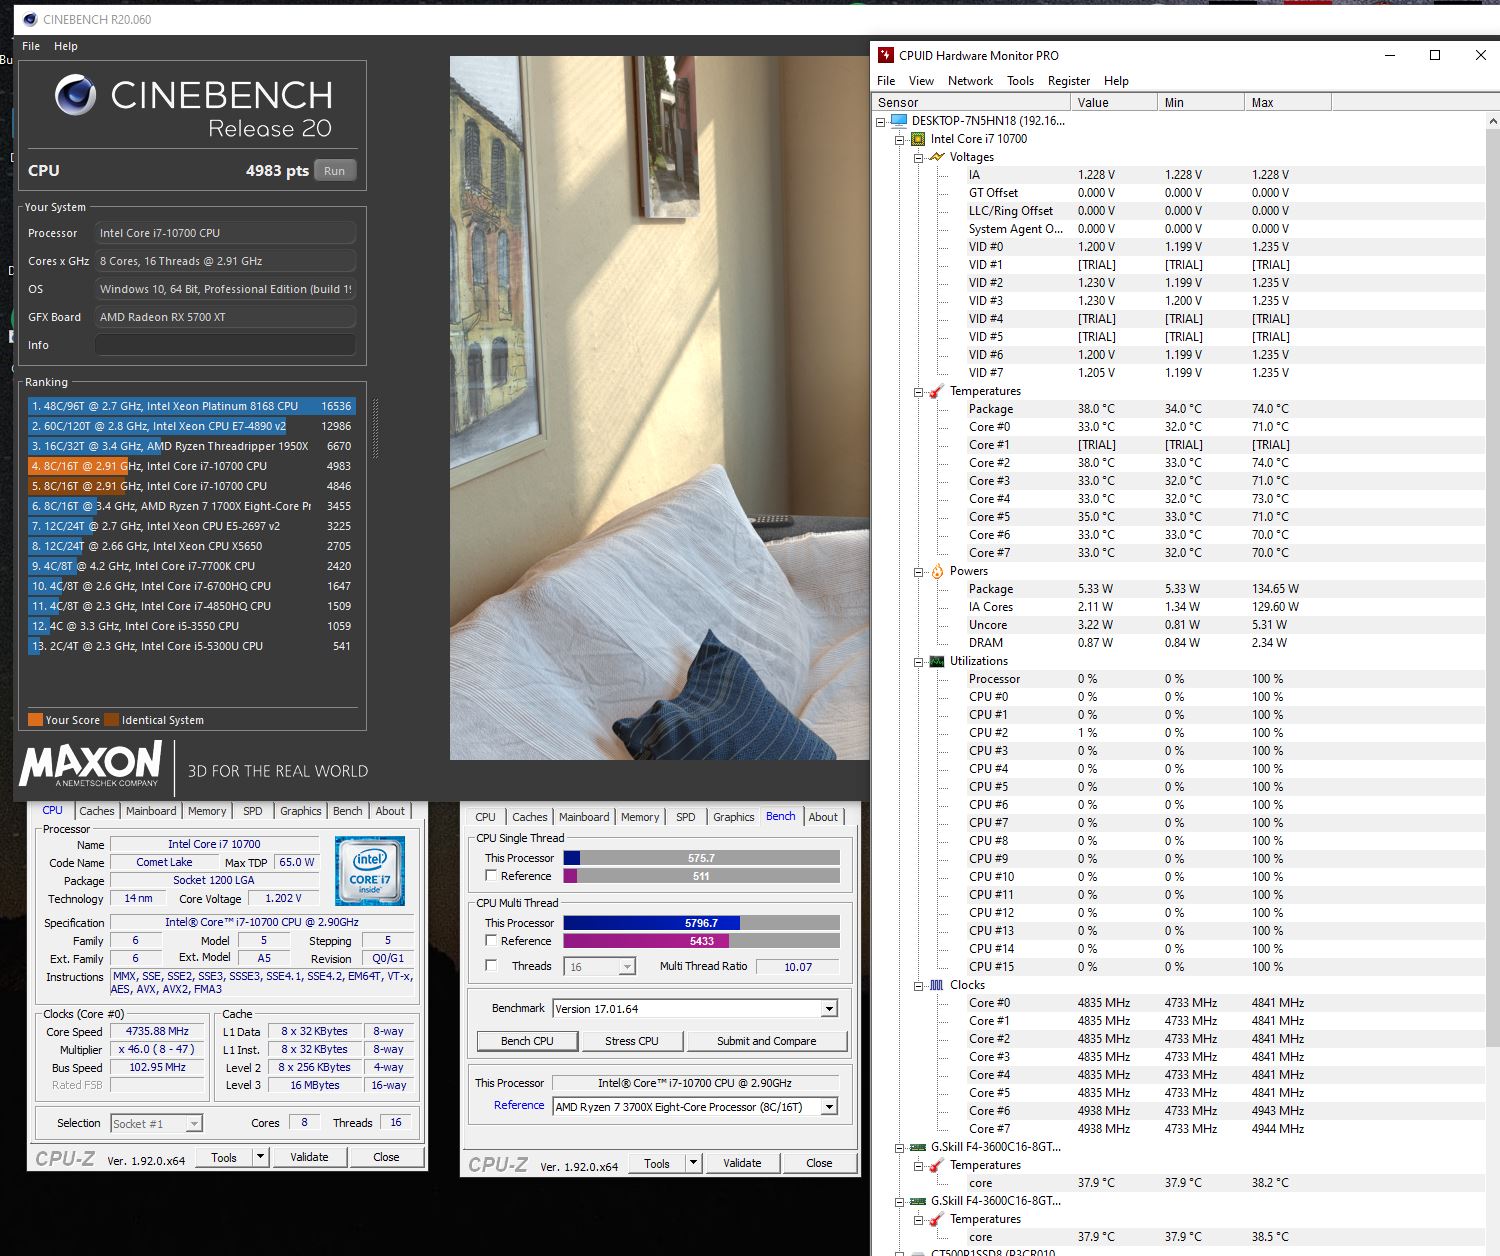Open Tools dropdown arrow in left CPU-Z window
The image size is (1500, 1256).
(260, 1157)
